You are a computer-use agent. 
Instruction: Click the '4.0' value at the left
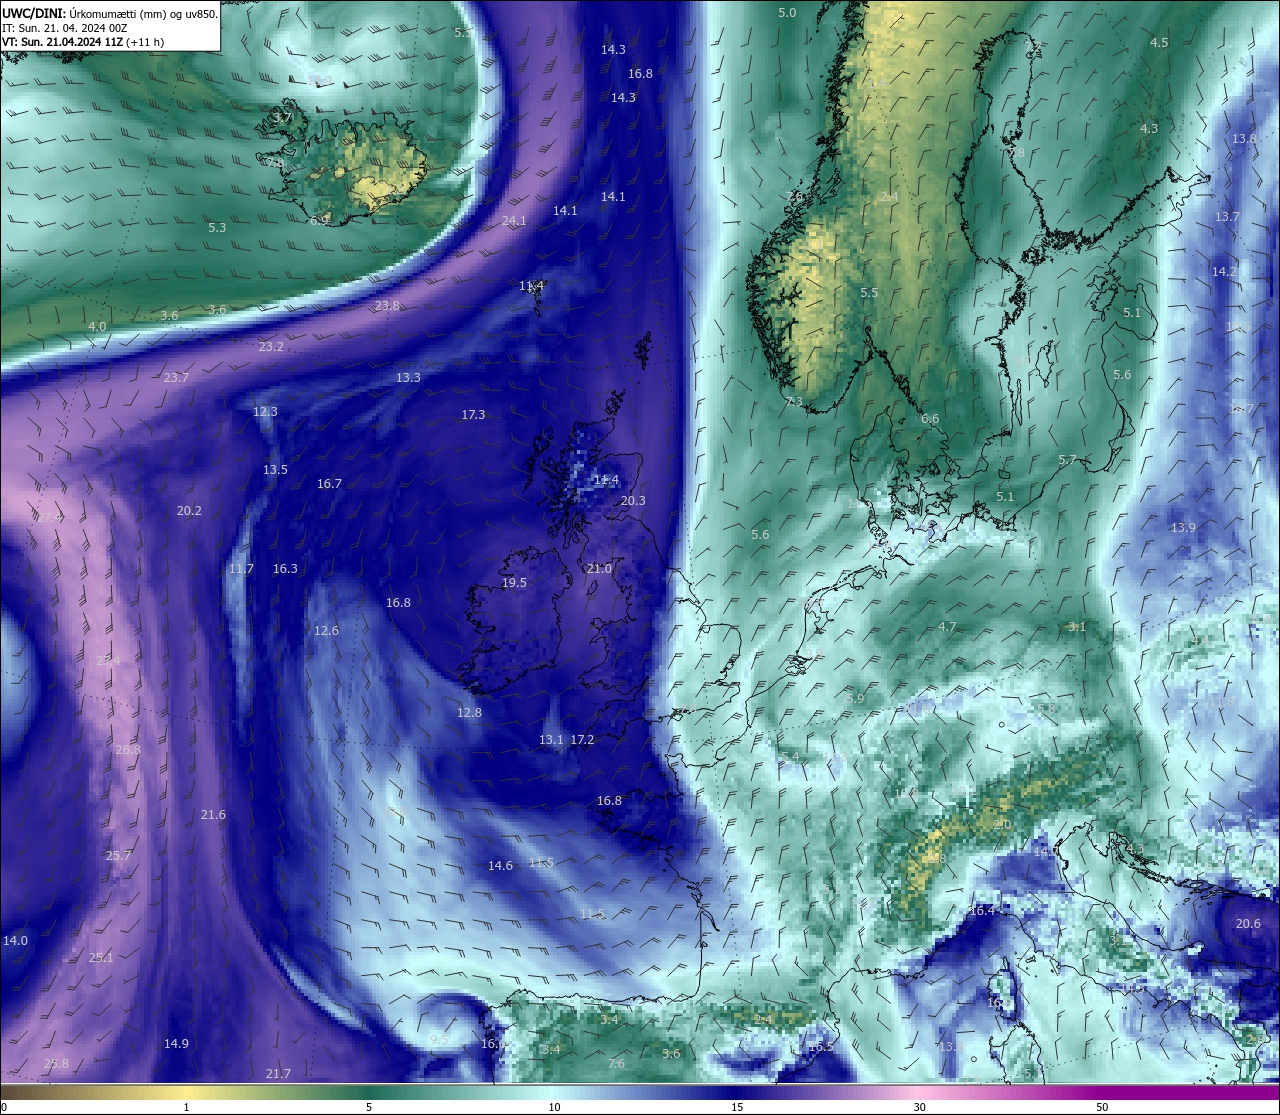[x=97, y=327]
